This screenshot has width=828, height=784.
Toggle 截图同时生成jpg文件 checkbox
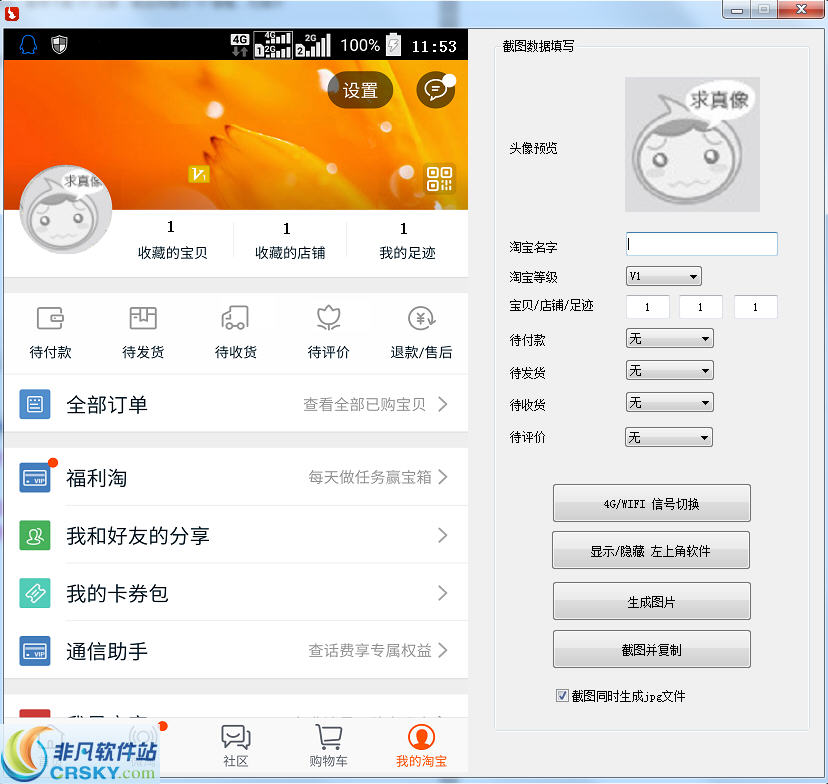[562, 695]
